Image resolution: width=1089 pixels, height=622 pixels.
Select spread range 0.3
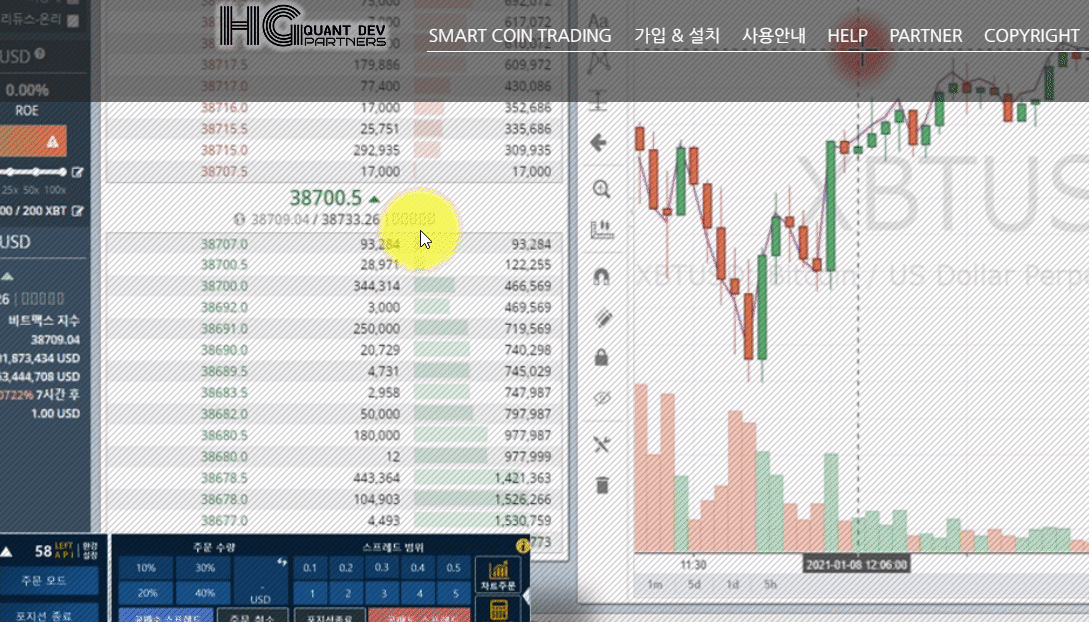[382, 568]
